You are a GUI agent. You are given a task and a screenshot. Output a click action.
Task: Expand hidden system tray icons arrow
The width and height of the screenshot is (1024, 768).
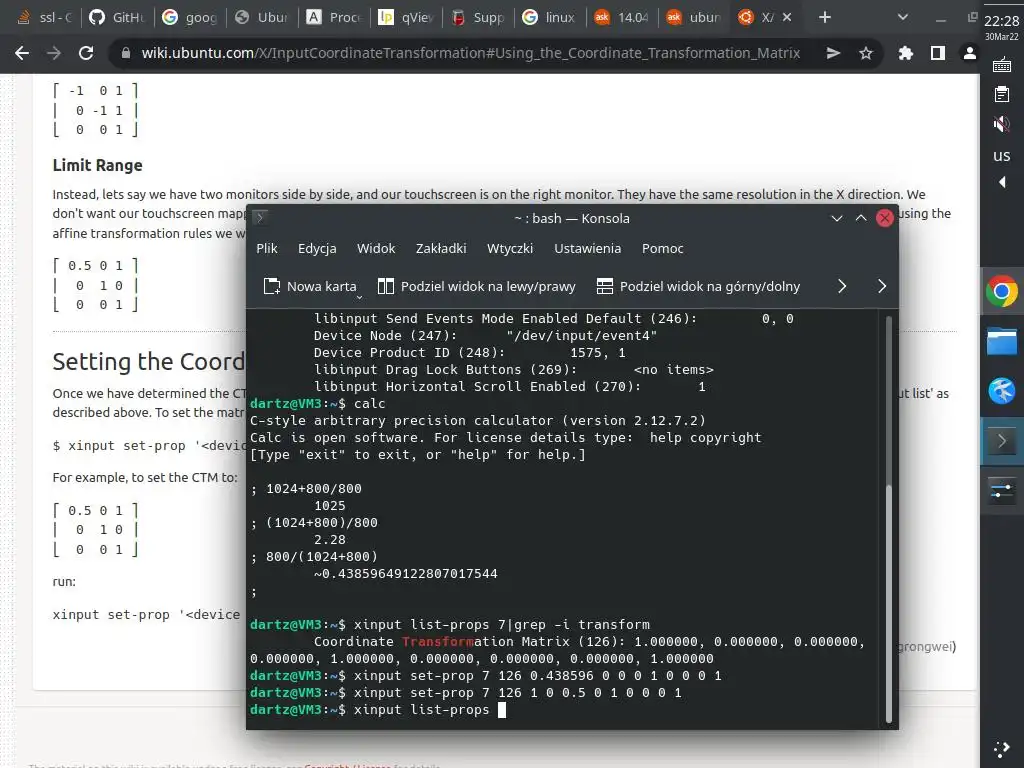1002,182
